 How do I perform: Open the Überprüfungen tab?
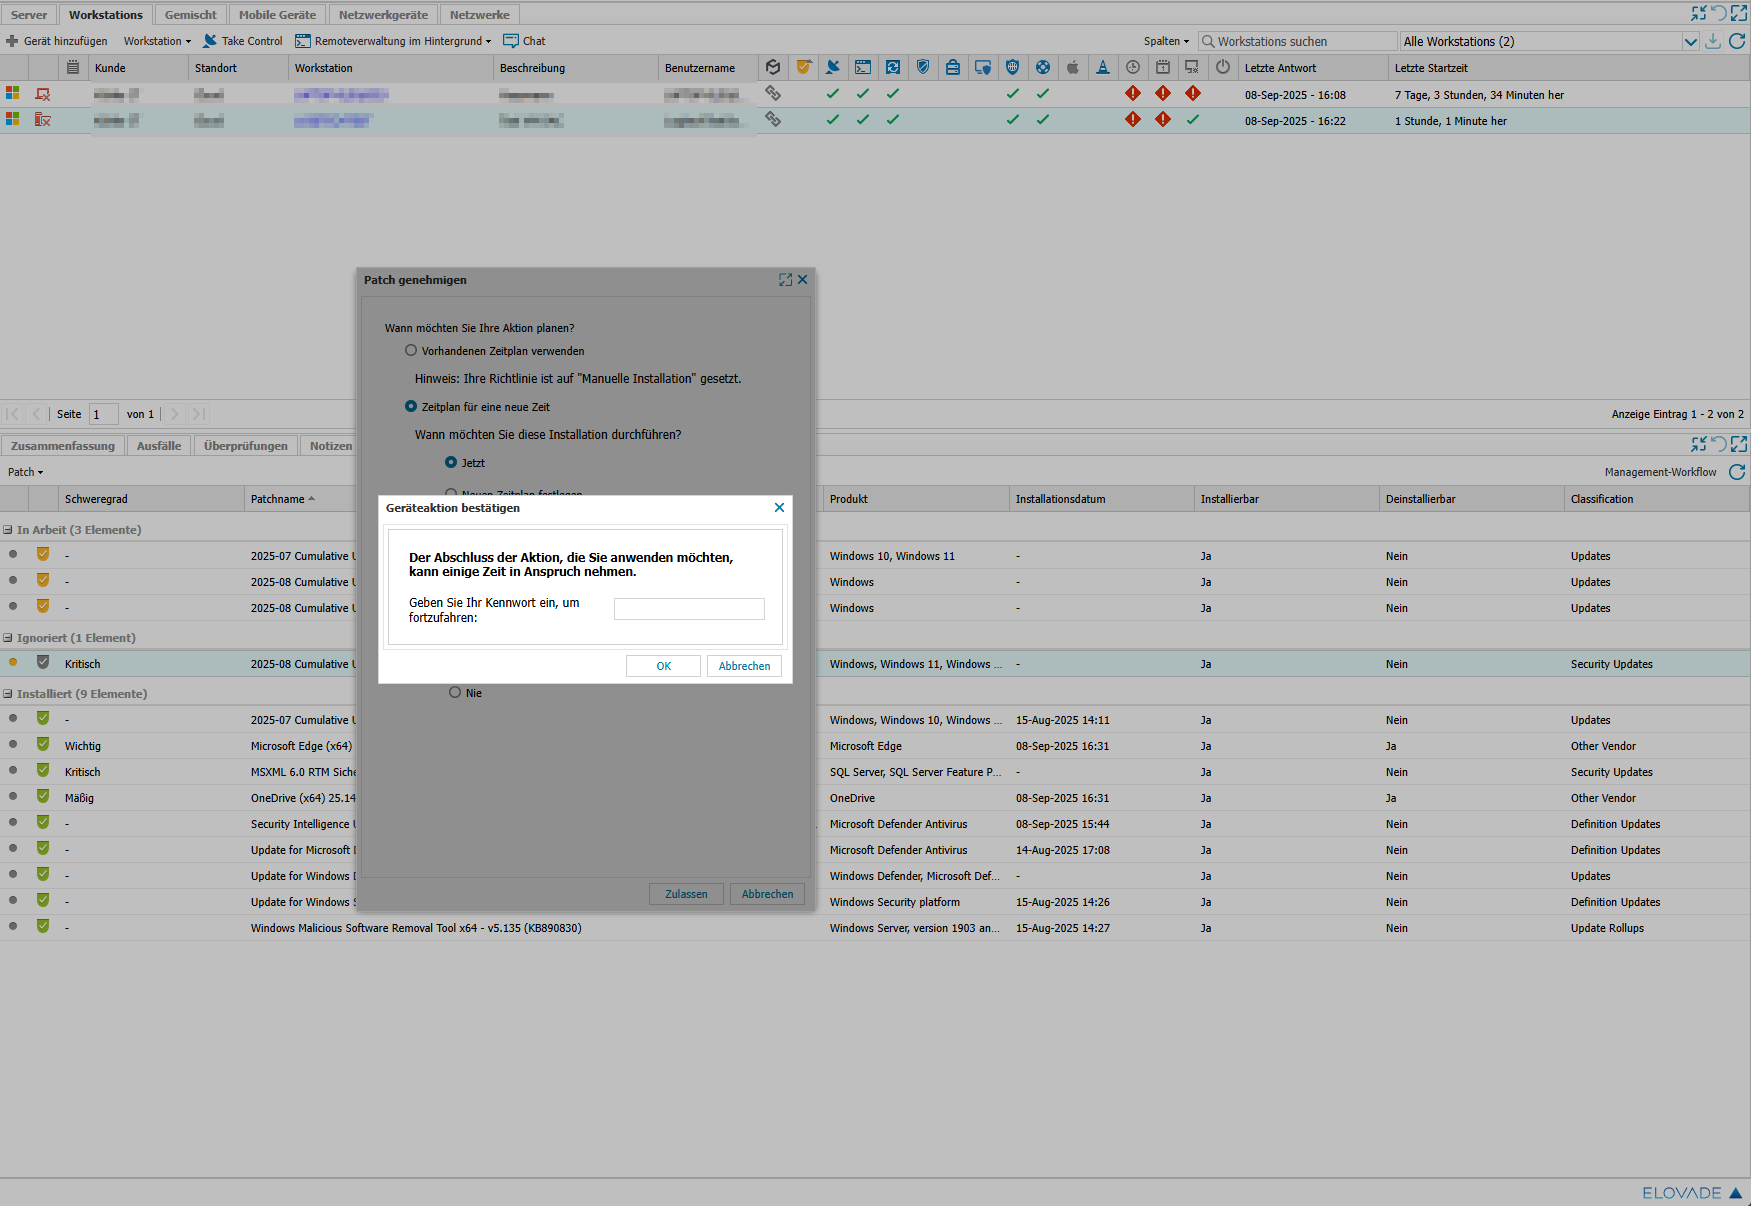pos(245,446)
